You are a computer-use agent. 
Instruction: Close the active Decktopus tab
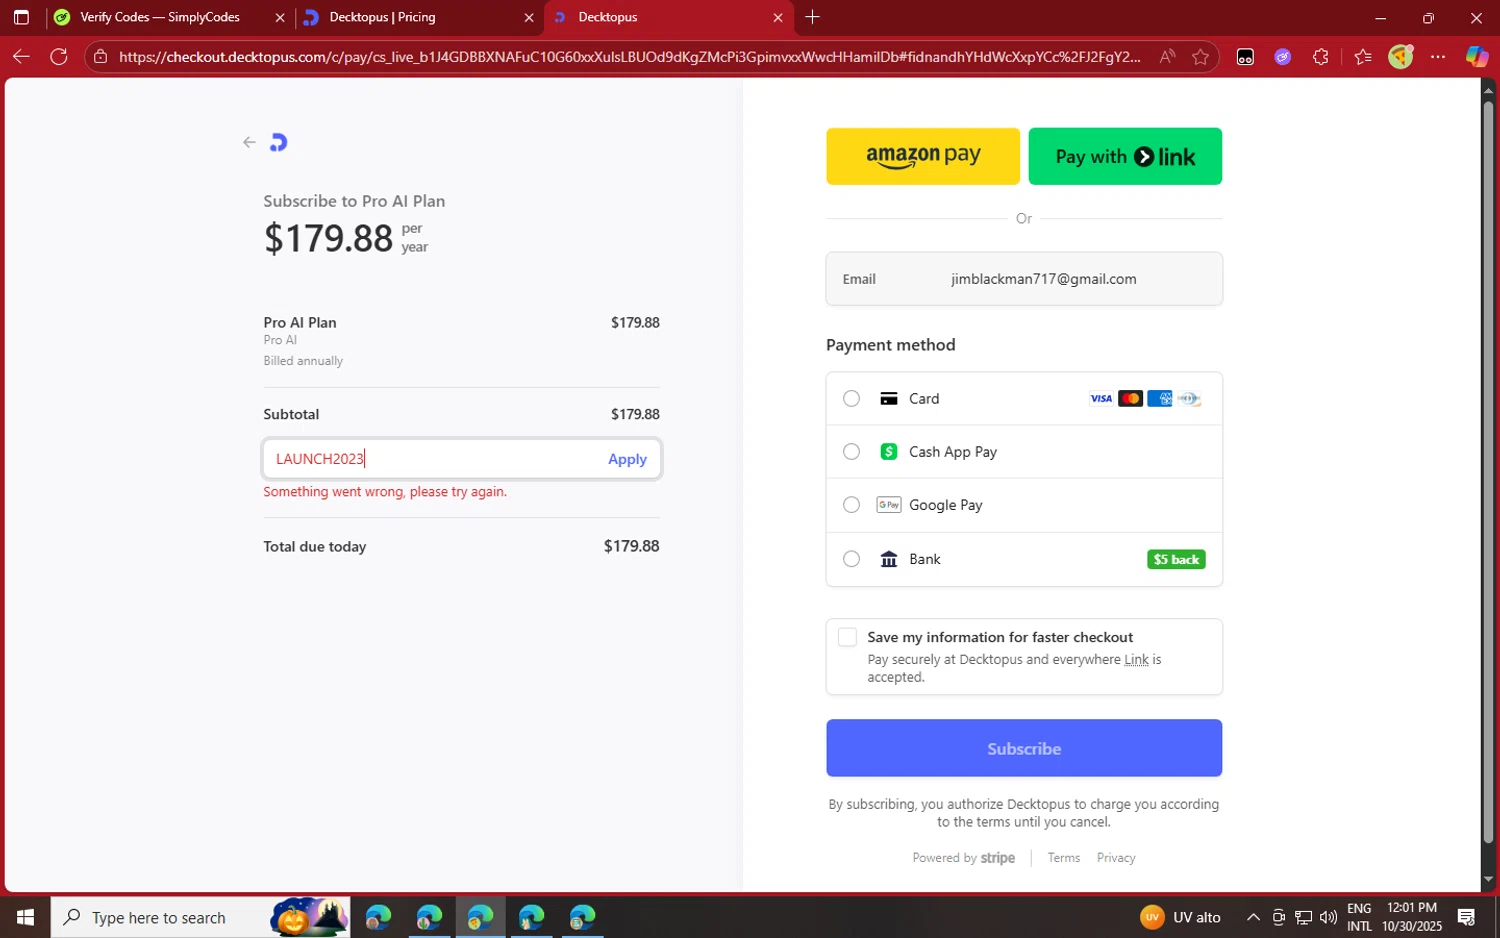[778, 17]
